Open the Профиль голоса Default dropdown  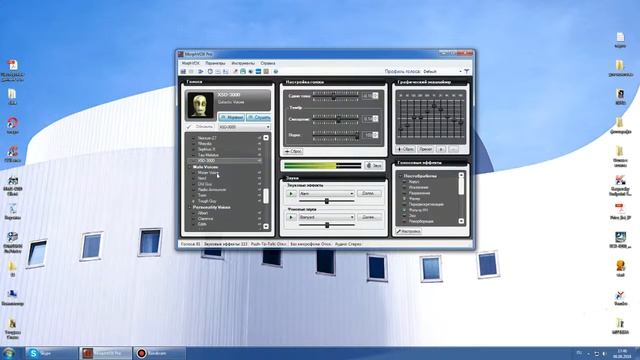[442, 71]
